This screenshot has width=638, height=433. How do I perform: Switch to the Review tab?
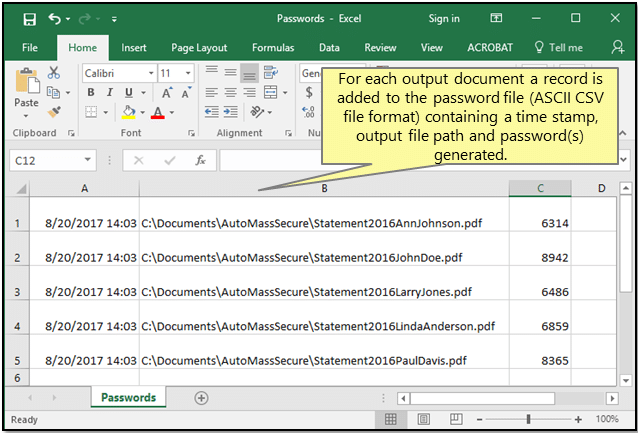(x=380, y=48)
